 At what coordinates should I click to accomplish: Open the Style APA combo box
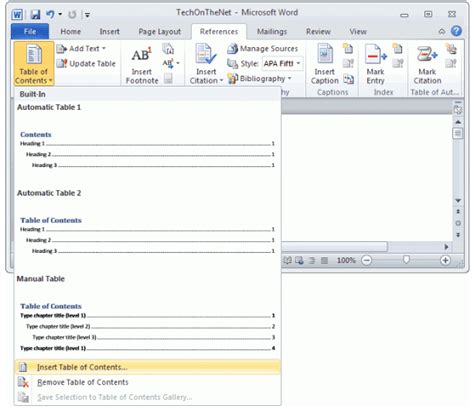[283, 63]
